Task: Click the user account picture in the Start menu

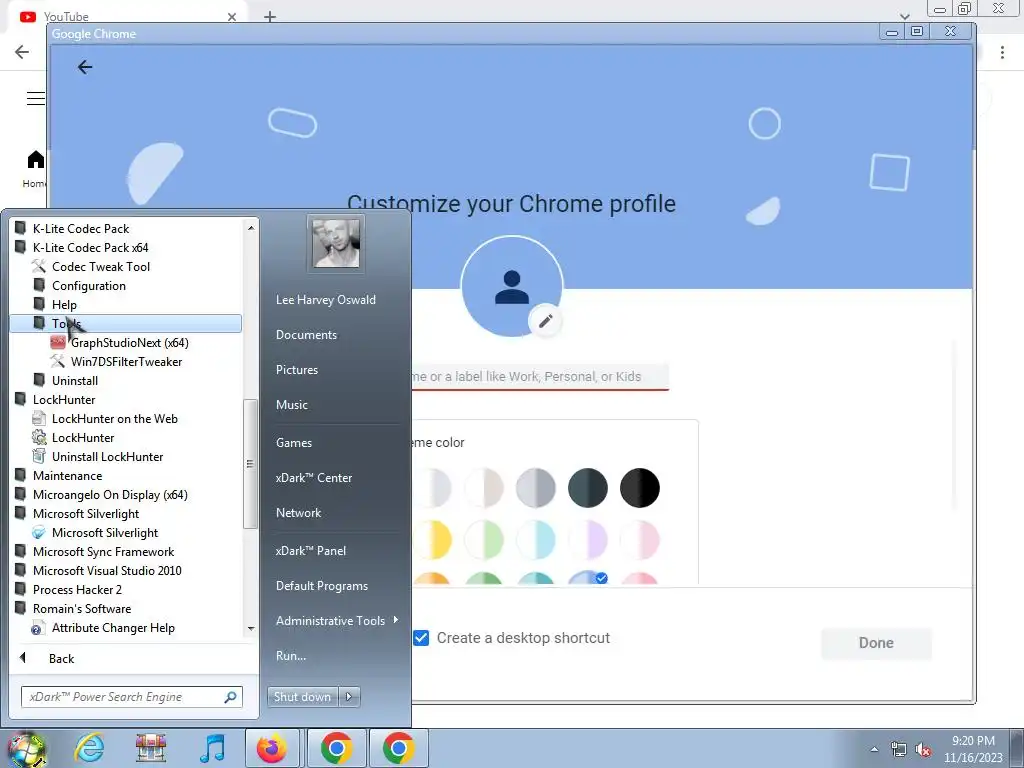Action: click(336, 243)
